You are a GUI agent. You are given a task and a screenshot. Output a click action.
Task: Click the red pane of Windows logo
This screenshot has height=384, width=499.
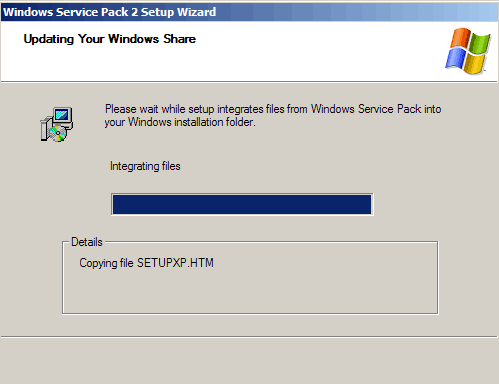point(460,38)
